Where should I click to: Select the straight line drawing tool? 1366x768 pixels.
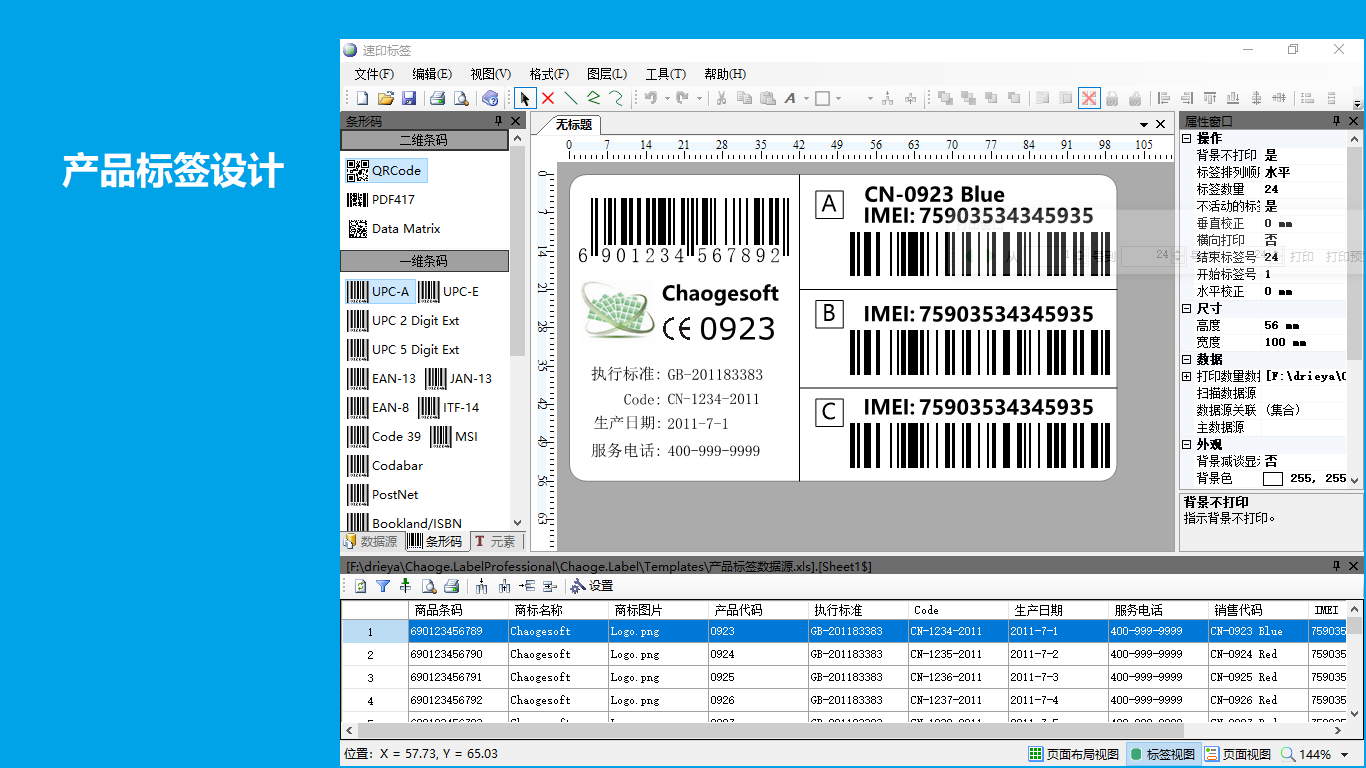[x=571, y=98]
